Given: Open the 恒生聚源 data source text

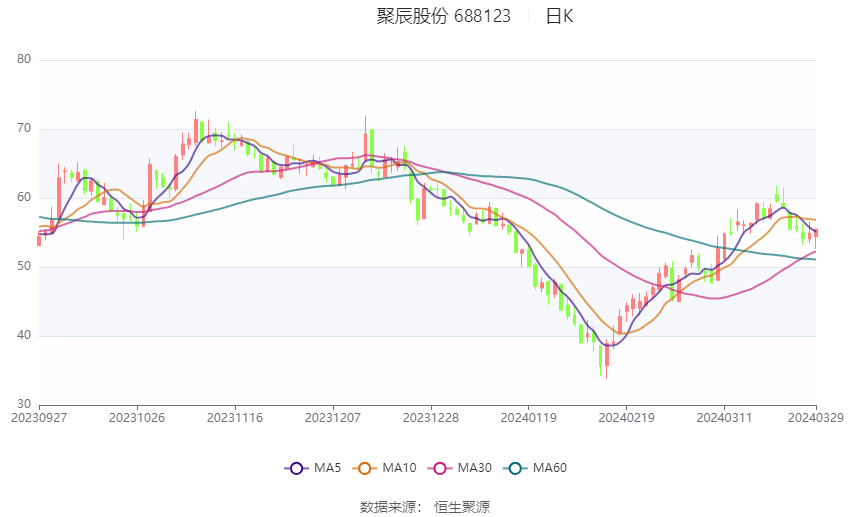Looking at the screenshot, I should (462, 507).
